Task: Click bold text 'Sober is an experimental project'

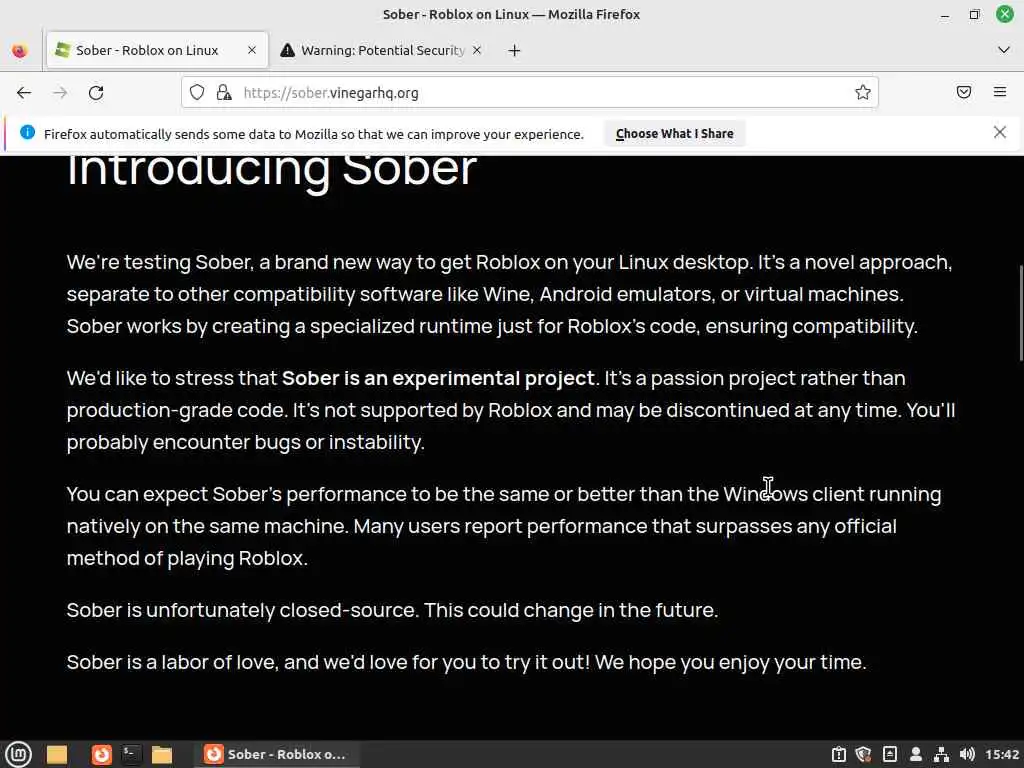Action: (x=438, y=378)
